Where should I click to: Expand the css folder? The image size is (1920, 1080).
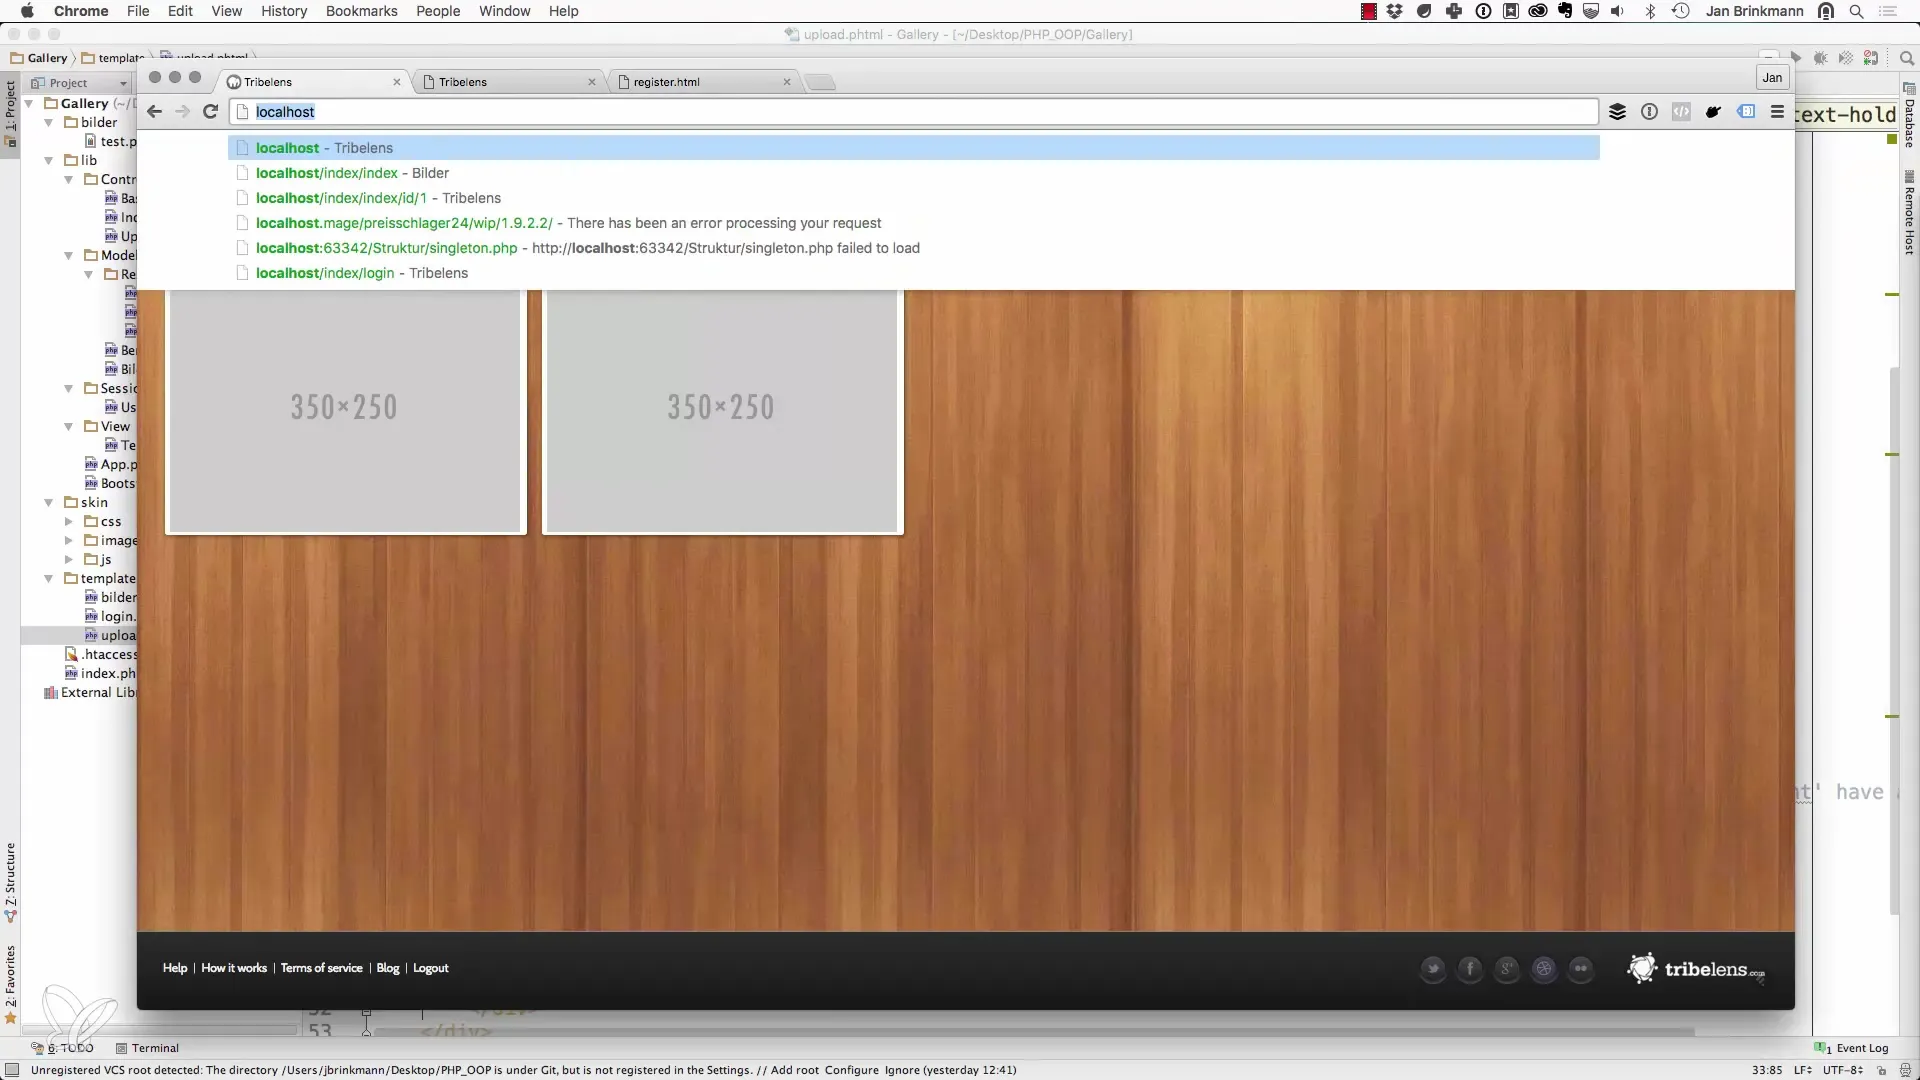tap(69, 521)
